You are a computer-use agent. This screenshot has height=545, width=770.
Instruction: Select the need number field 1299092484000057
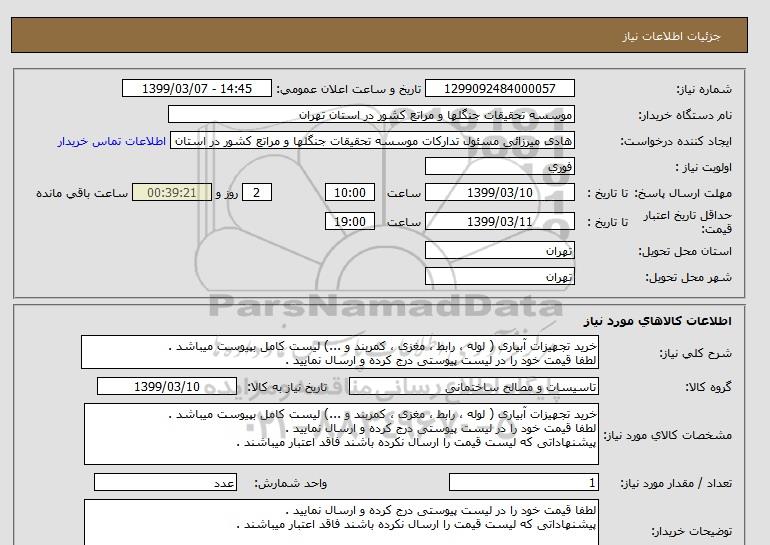click(499, 89)
